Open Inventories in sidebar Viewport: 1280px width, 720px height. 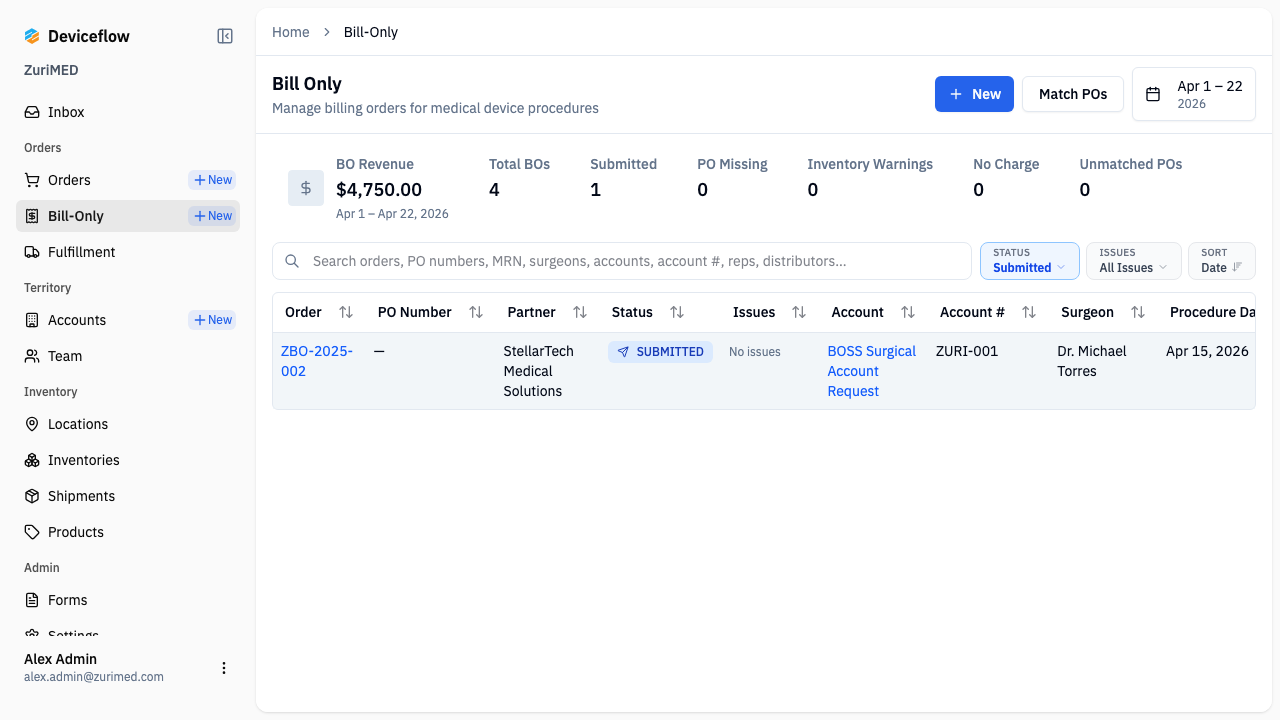128,460
